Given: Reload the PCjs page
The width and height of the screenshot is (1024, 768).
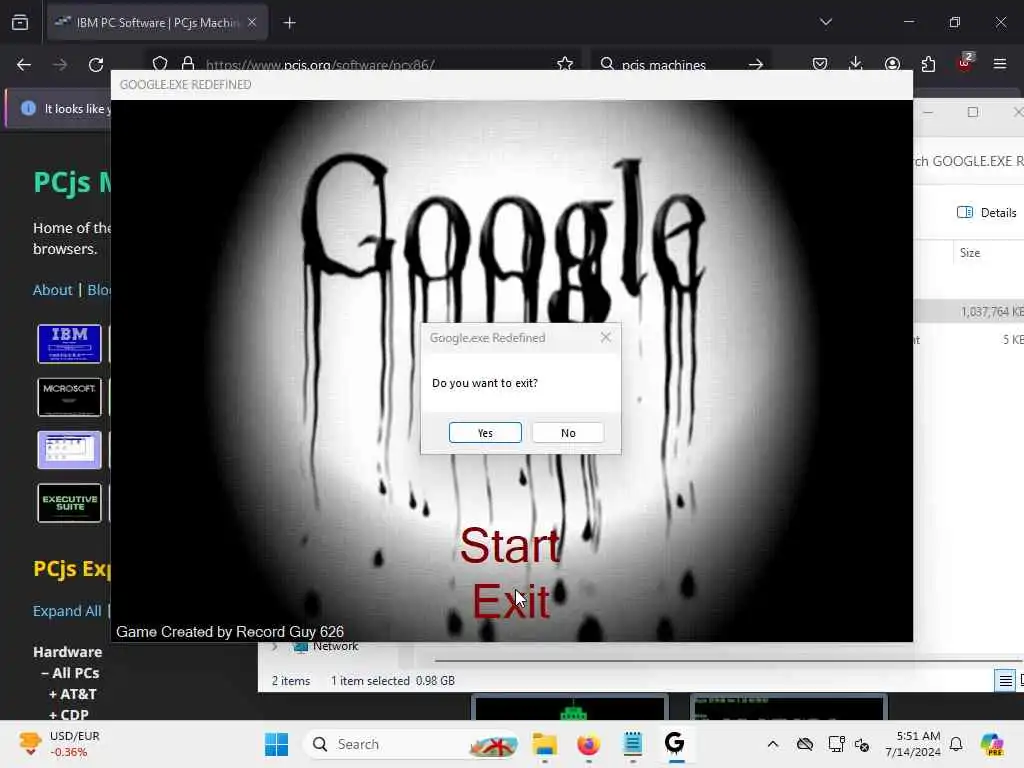Looking at the screenshot, I should pos(96,64).
